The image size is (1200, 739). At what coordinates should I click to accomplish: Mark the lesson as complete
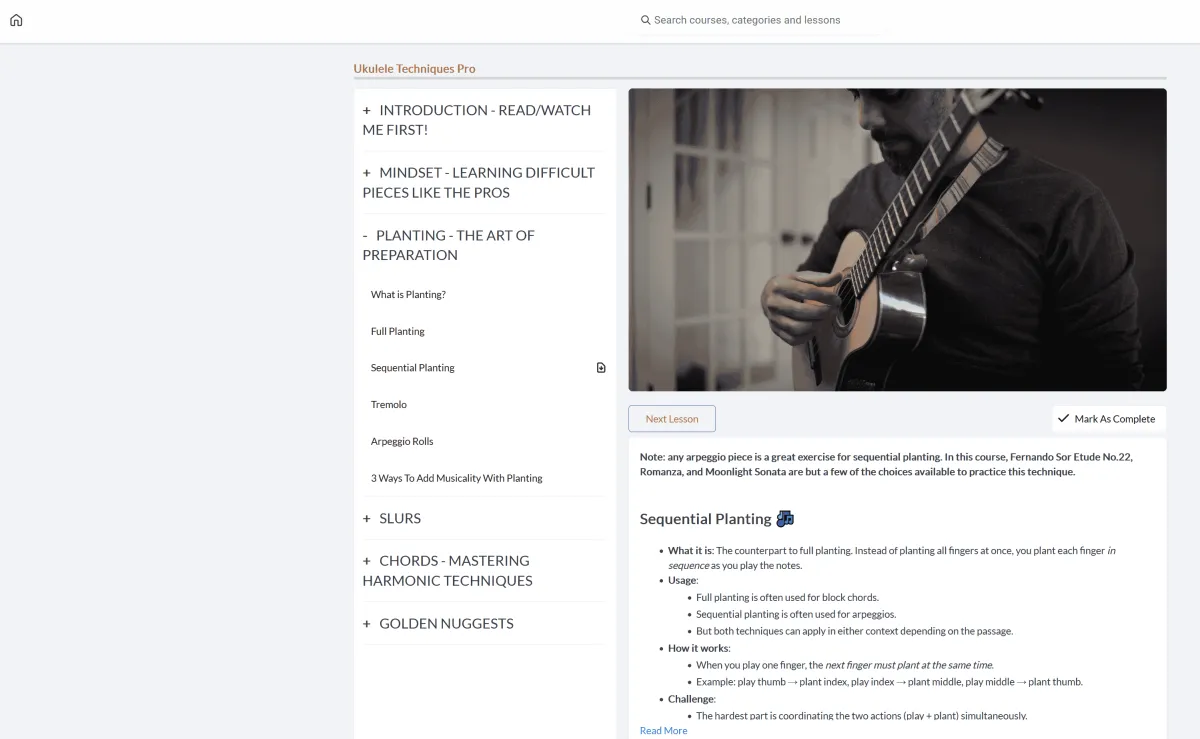(x=1109, y=419)
